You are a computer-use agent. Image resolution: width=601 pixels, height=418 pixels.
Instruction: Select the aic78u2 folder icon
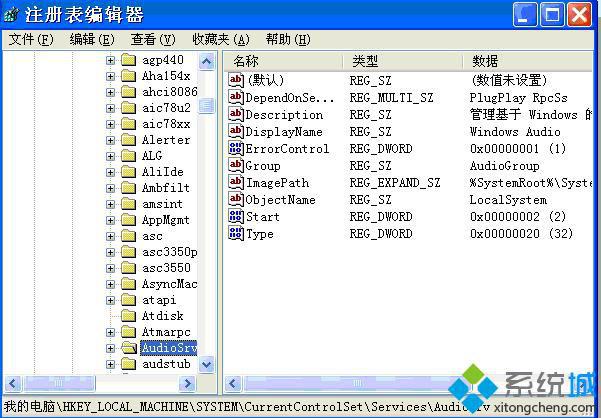click(128, 108)
